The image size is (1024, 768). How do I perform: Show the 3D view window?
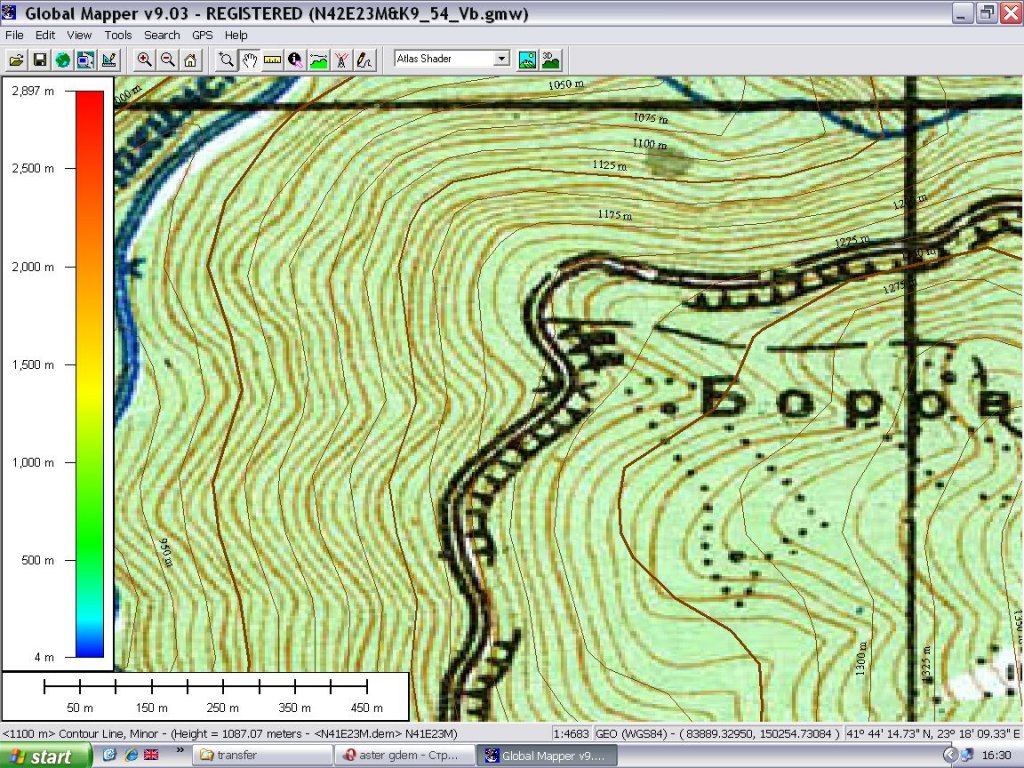pos(550,59)
